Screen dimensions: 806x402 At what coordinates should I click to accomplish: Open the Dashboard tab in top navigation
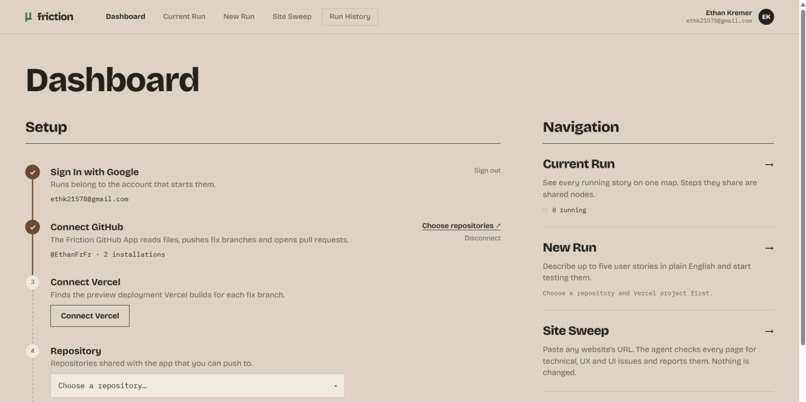coord(125,16)
